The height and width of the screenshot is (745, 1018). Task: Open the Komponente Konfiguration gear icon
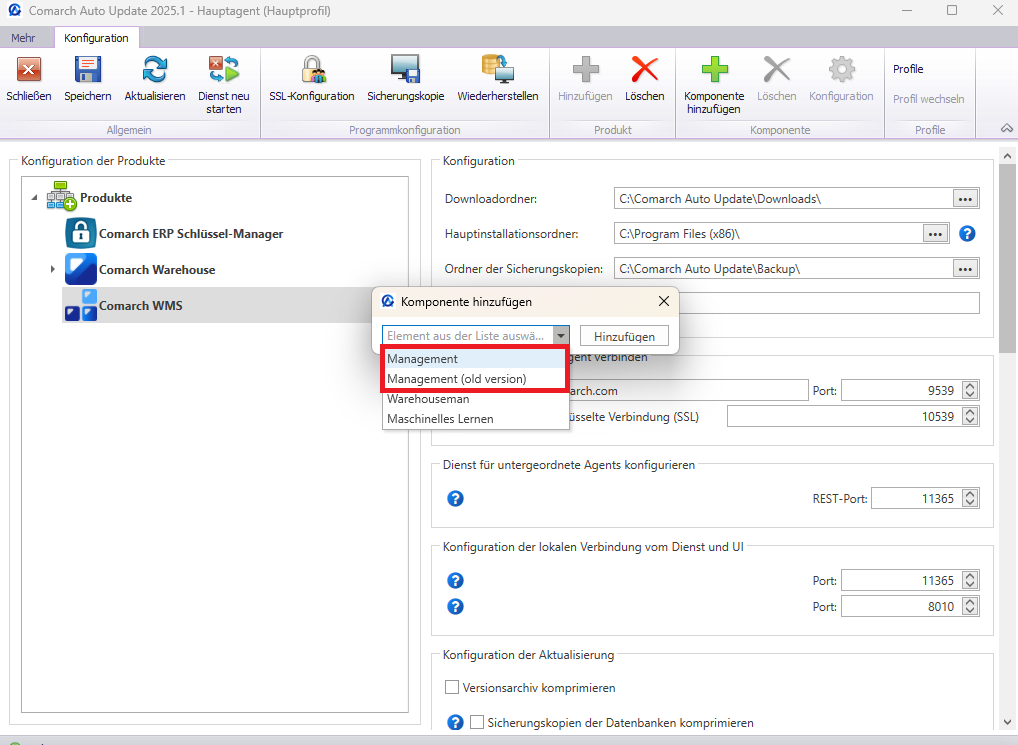pyautogui.click(x=841, y=69)
